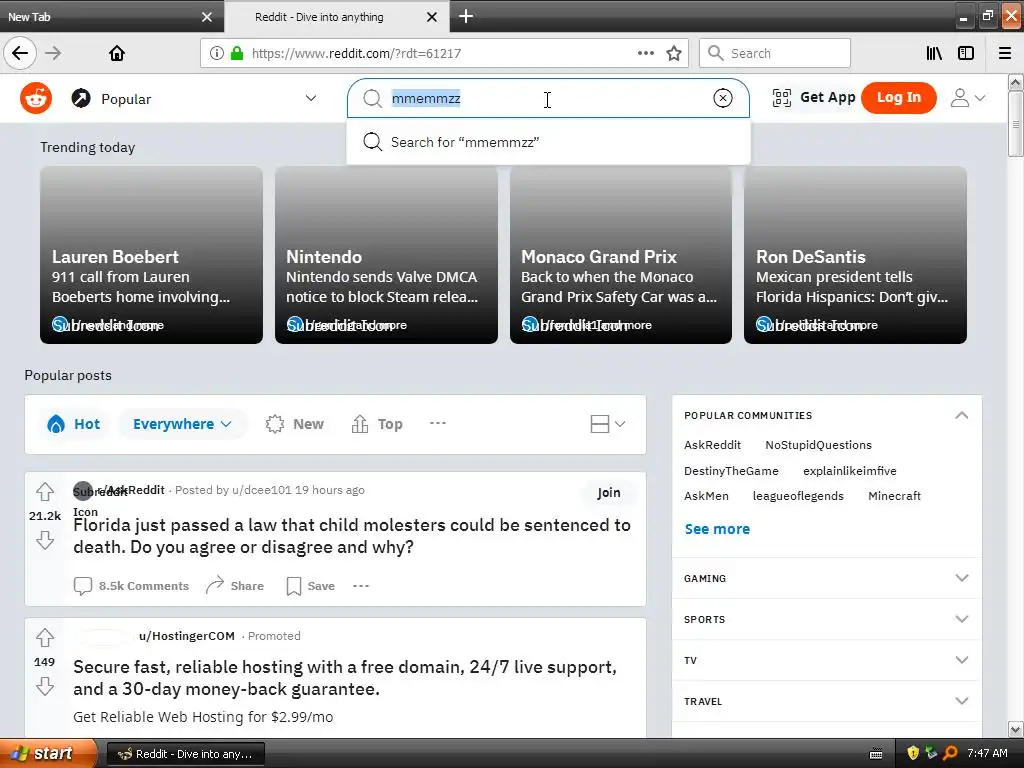Click the Popular arrow icon
Image resolution: width=1024 pixels, height=768 pixels.
coord(81,99)
